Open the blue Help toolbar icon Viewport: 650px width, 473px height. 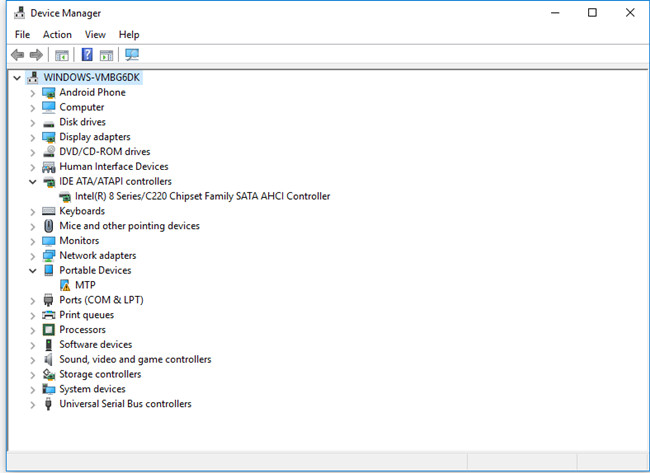[x=87, y=54]
